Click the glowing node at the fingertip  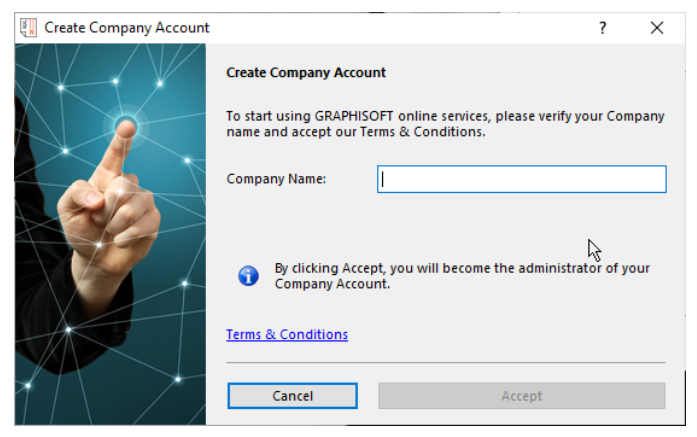(x=126, y=126)
